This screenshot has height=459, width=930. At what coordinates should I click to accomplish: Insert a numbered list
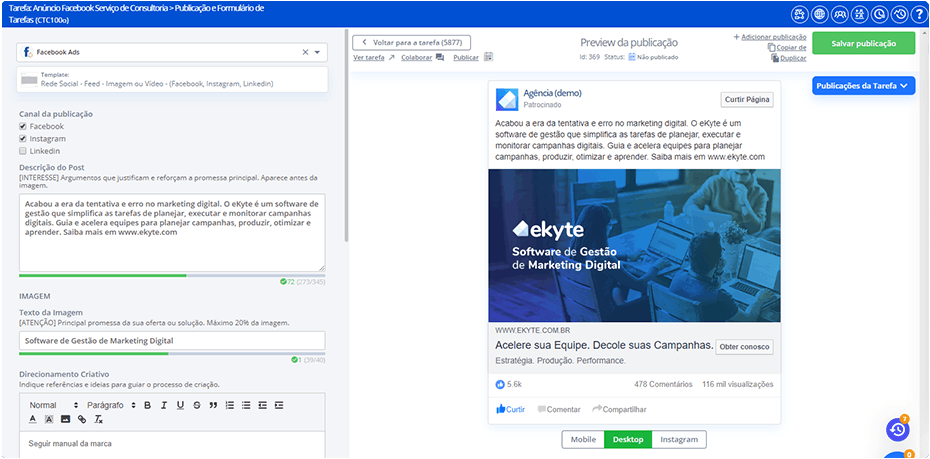pyautogui.click(x=230, y=405)
